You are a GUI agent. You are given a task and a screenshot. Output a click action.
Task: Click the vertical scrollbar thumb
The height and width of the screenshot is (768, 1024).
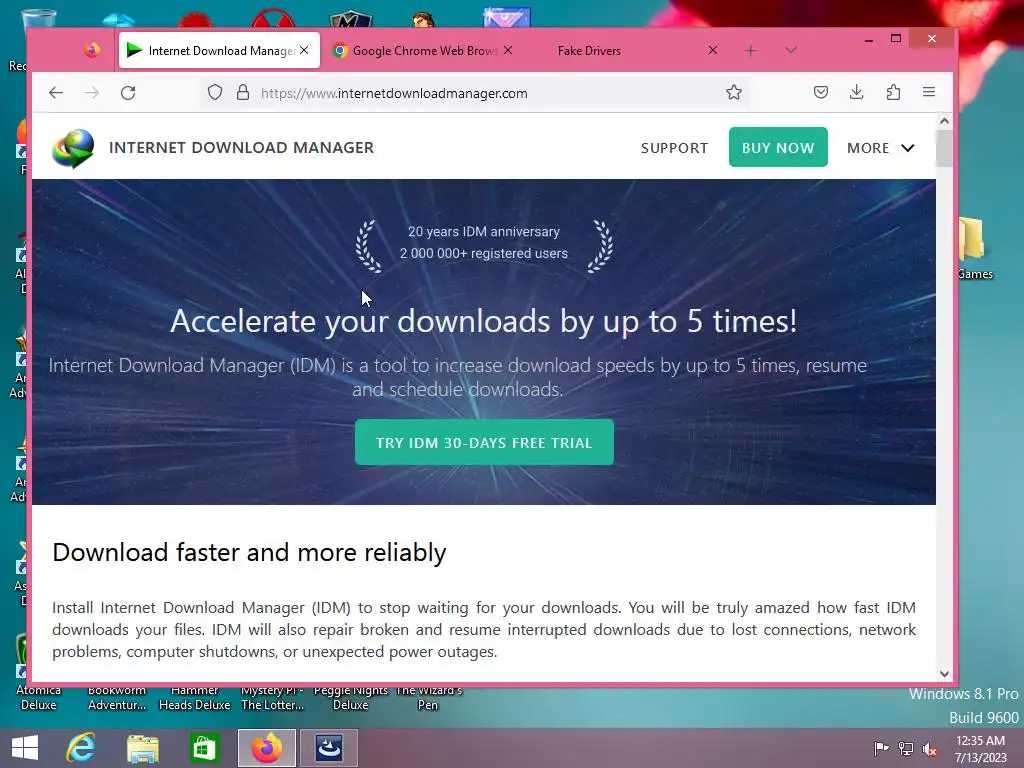(x=944, y=148)
